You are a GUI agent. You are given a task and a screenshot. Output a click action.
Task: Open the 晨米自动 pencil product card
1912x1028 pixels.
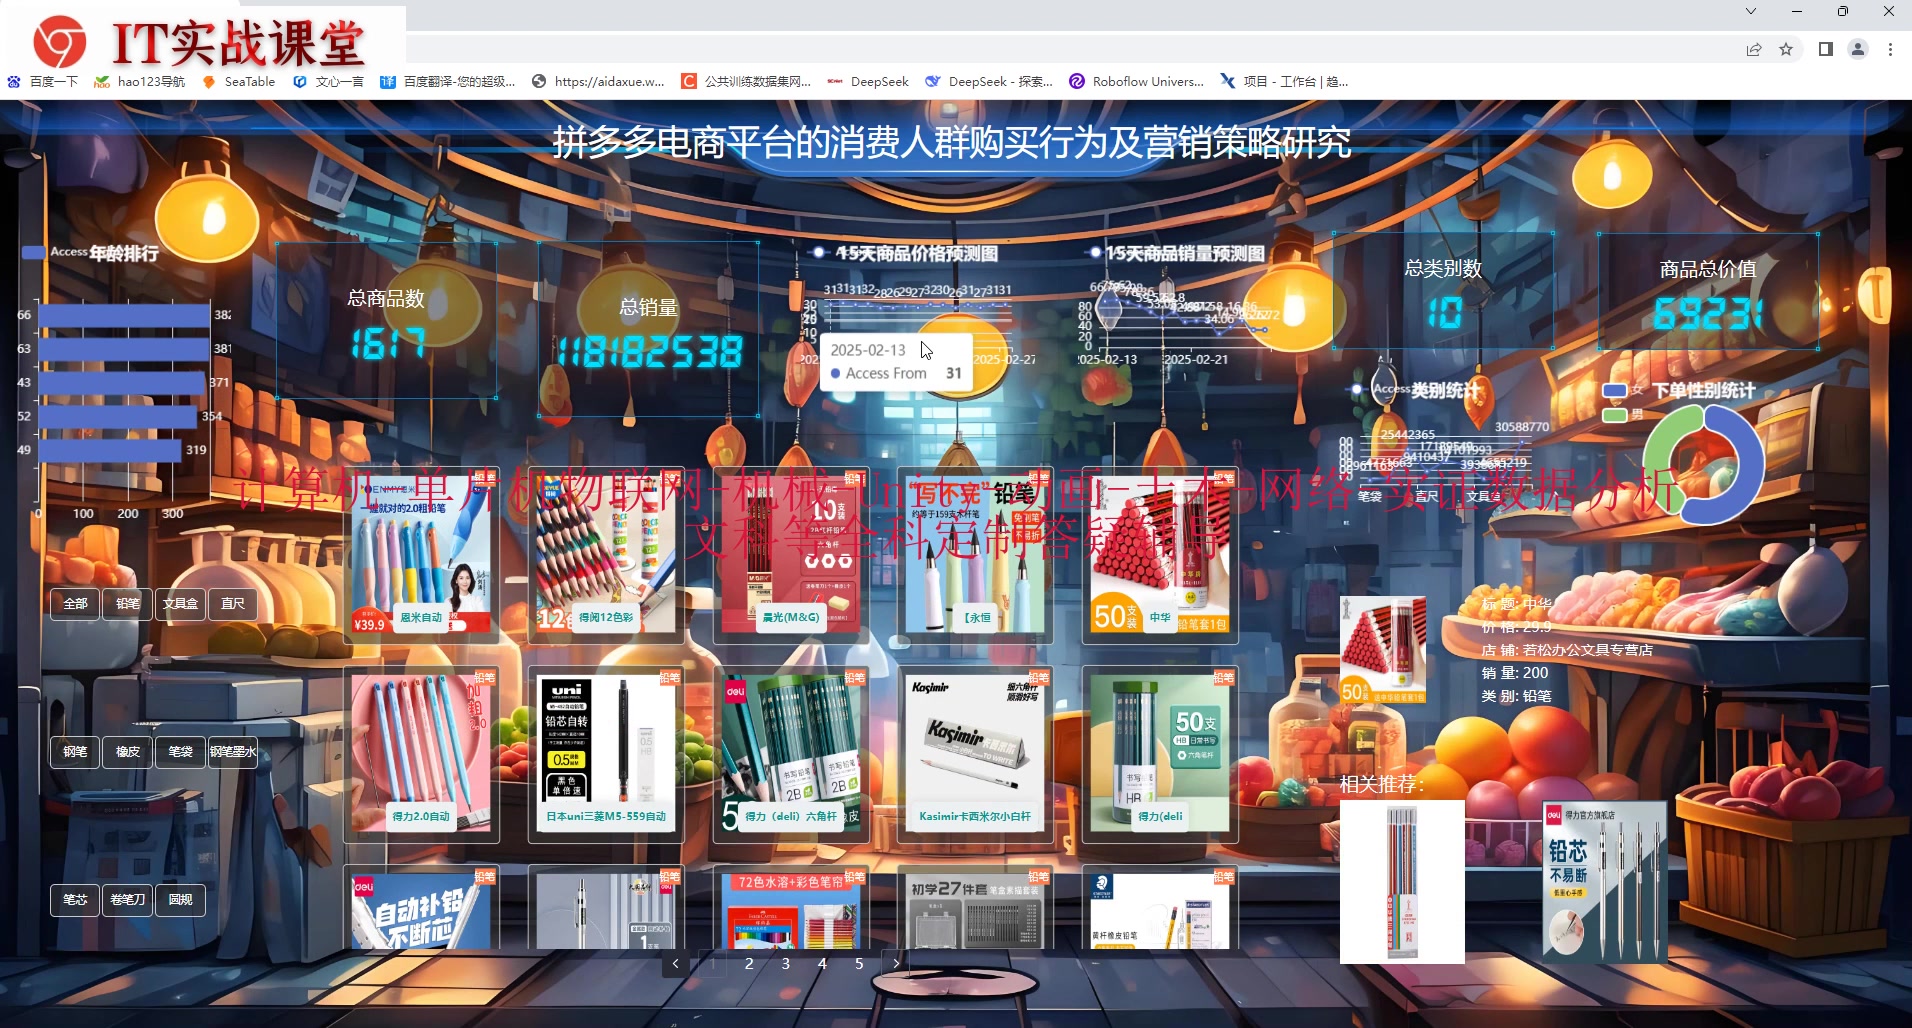(421, 554)
